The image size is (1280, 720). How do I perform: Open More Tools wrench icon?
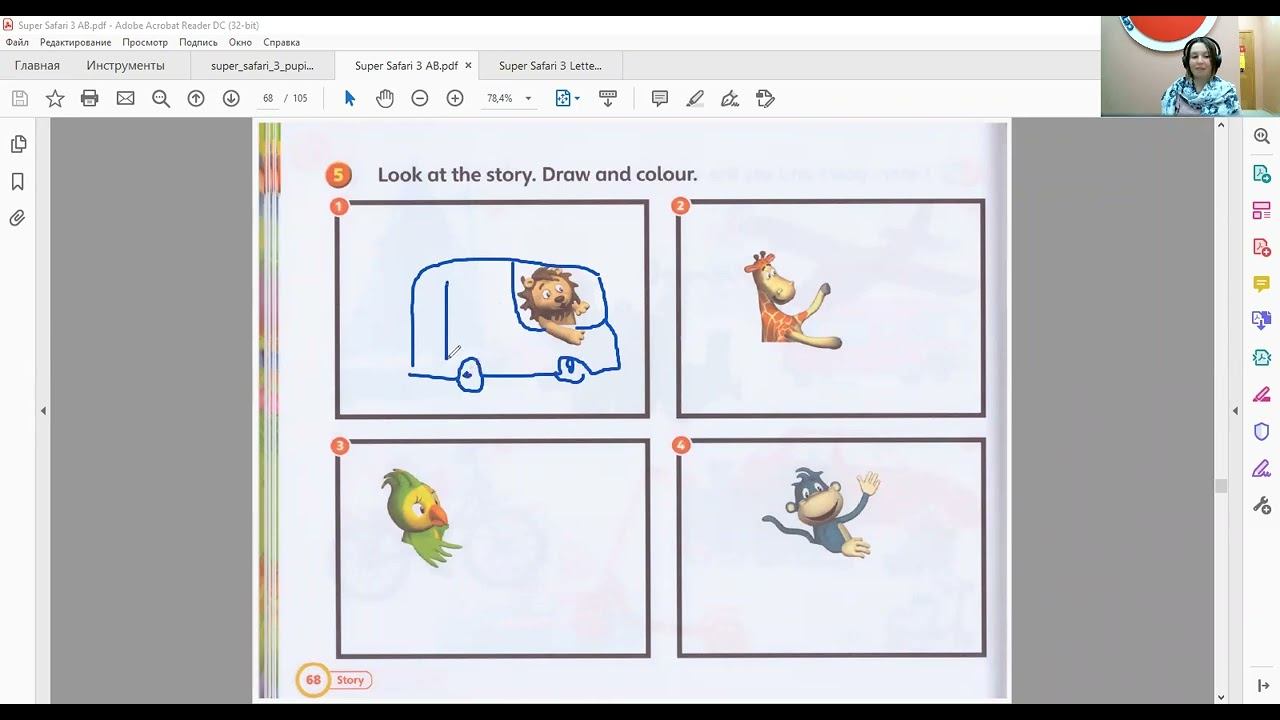pyautogui.click(x=1262, y=505)
